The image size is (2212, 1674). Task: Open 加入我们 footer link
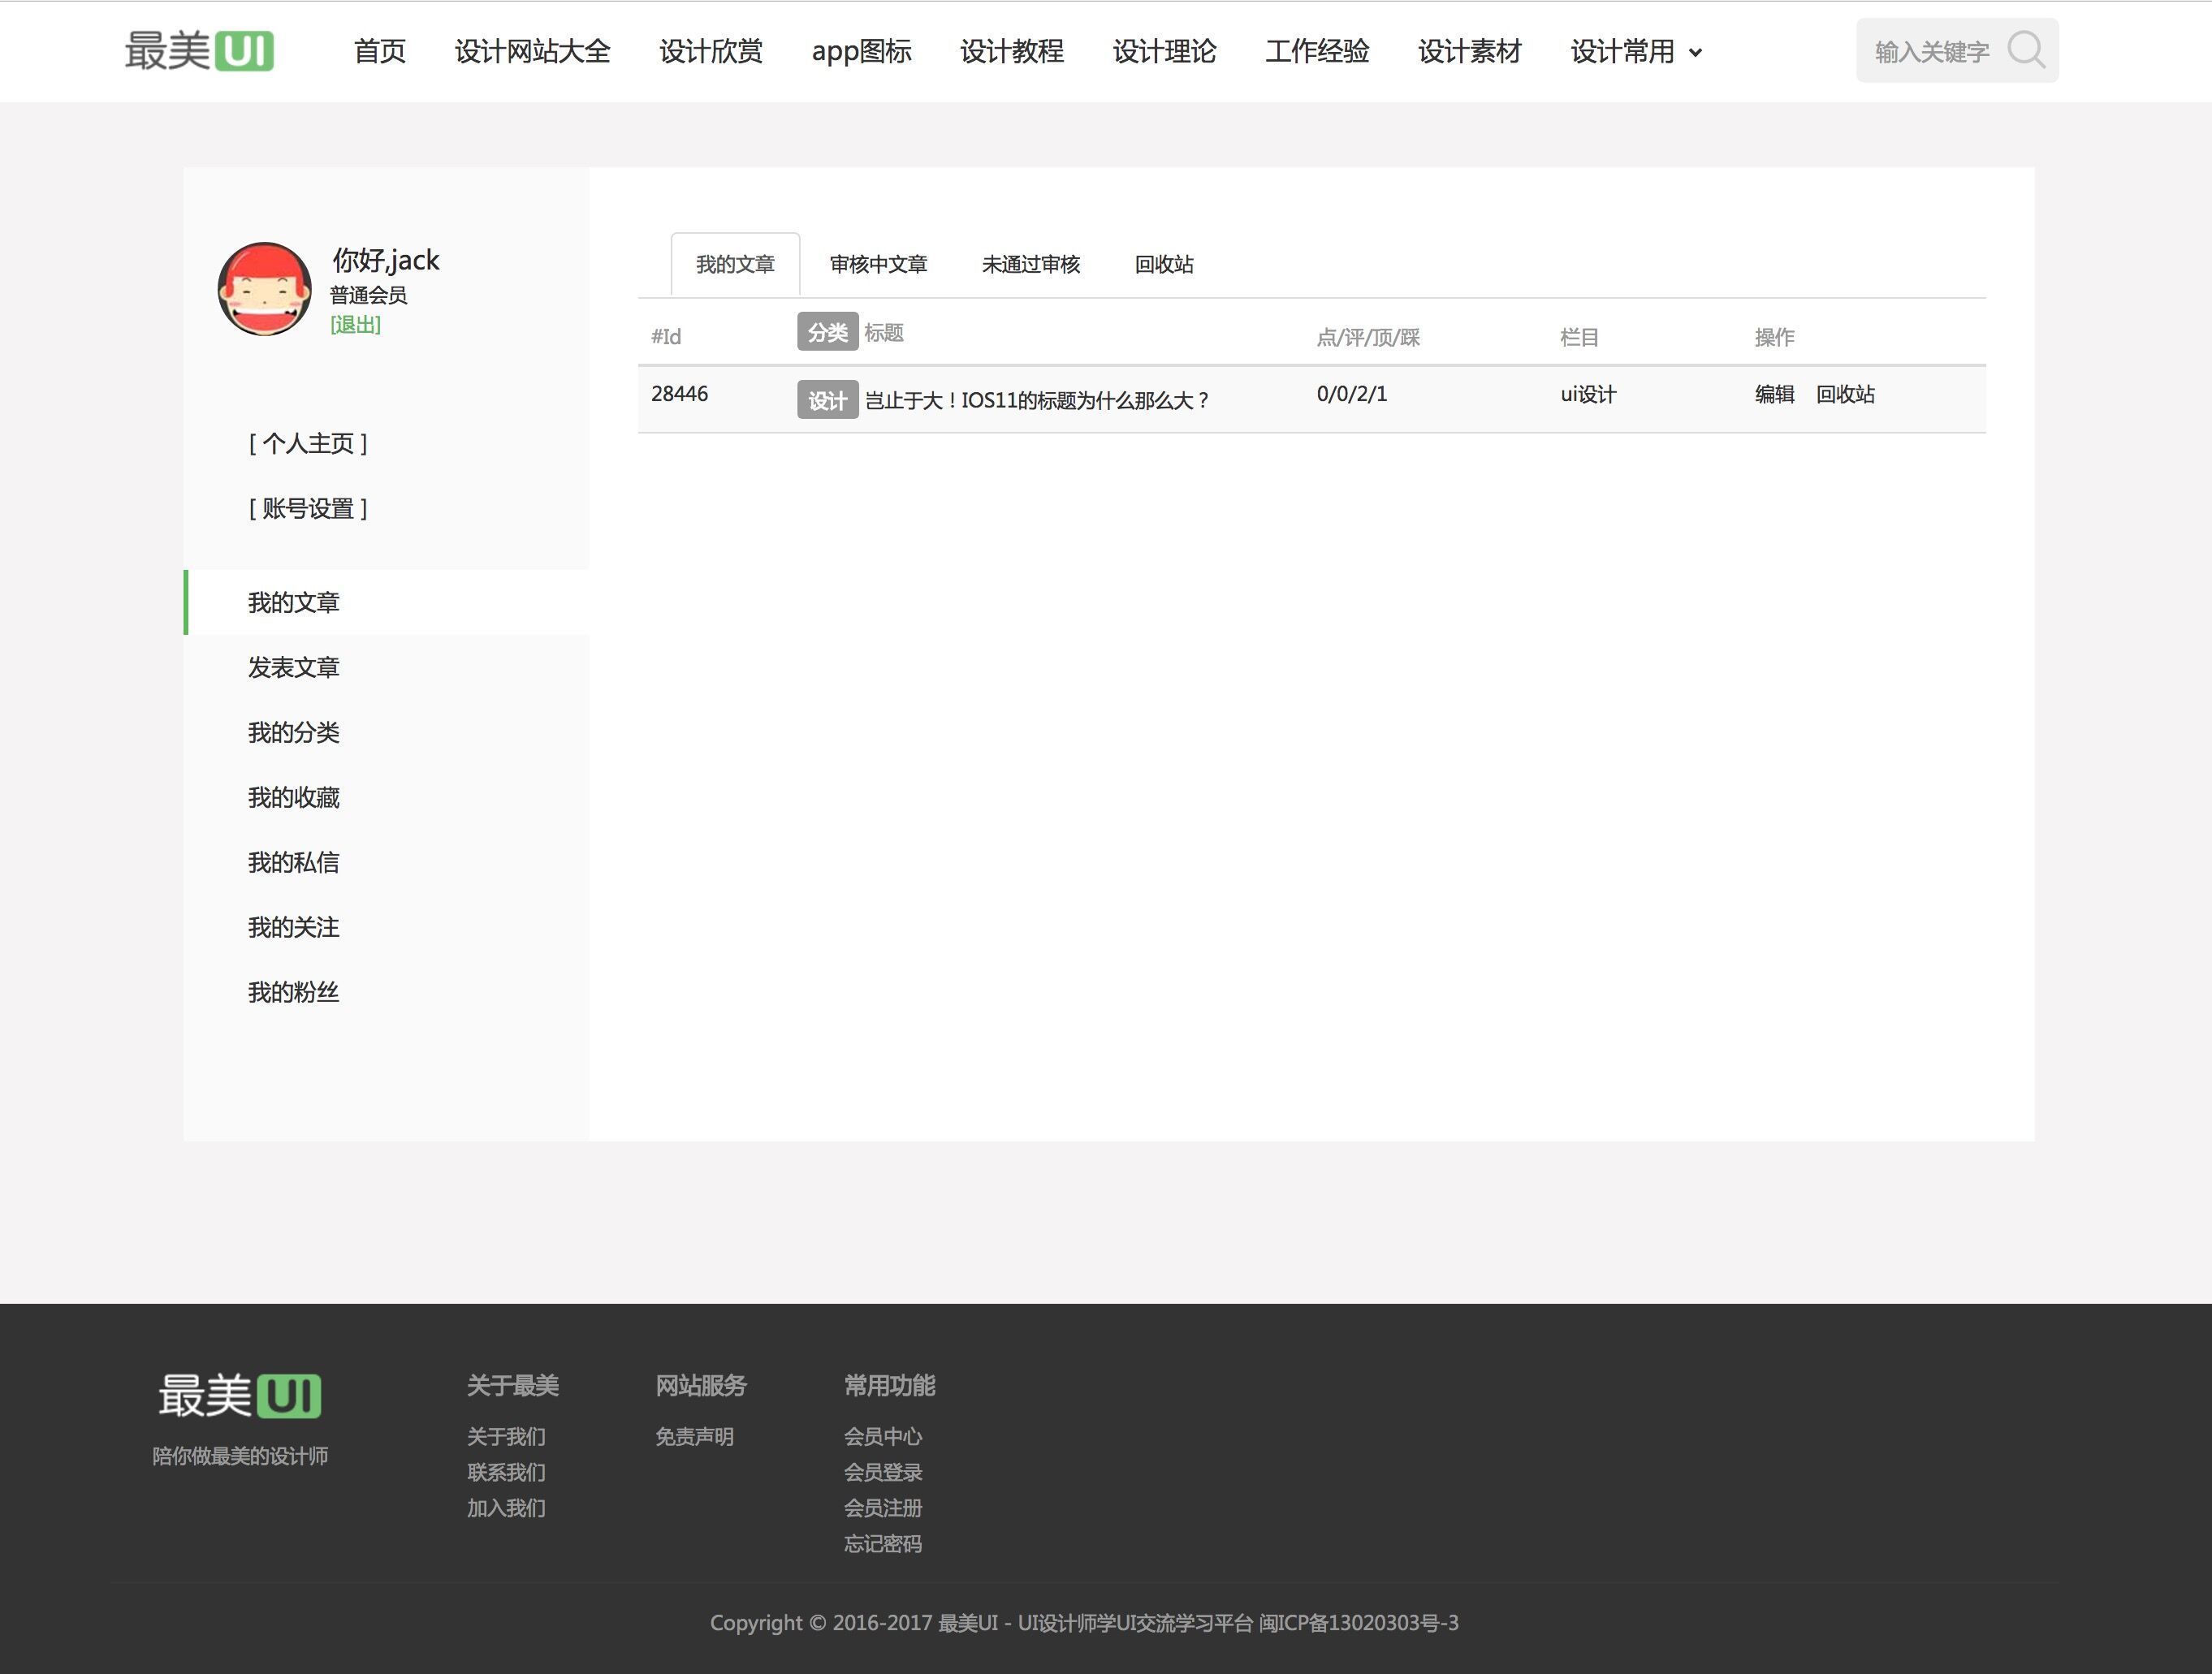click(507, 1507)
